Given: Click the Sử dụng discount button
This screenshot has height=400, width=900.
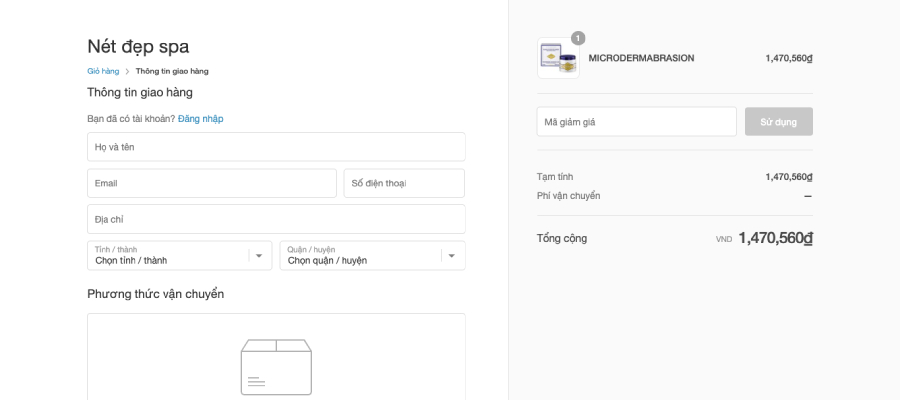Looking at the screenshot, I should click(778, 122).
